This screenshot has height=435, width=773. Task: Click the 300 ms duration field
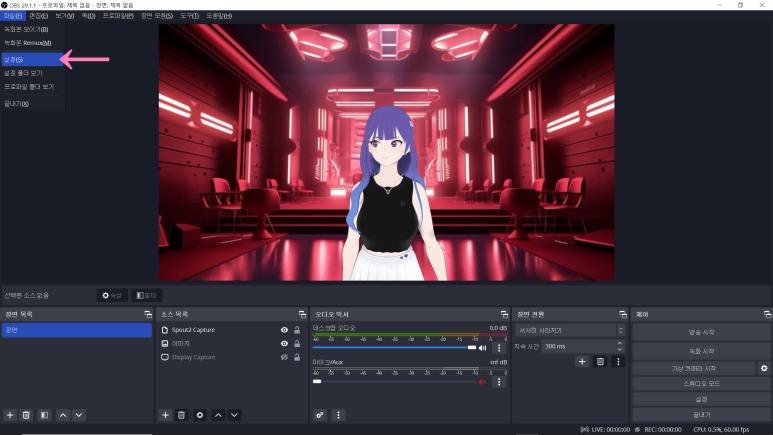click(579, 346)
